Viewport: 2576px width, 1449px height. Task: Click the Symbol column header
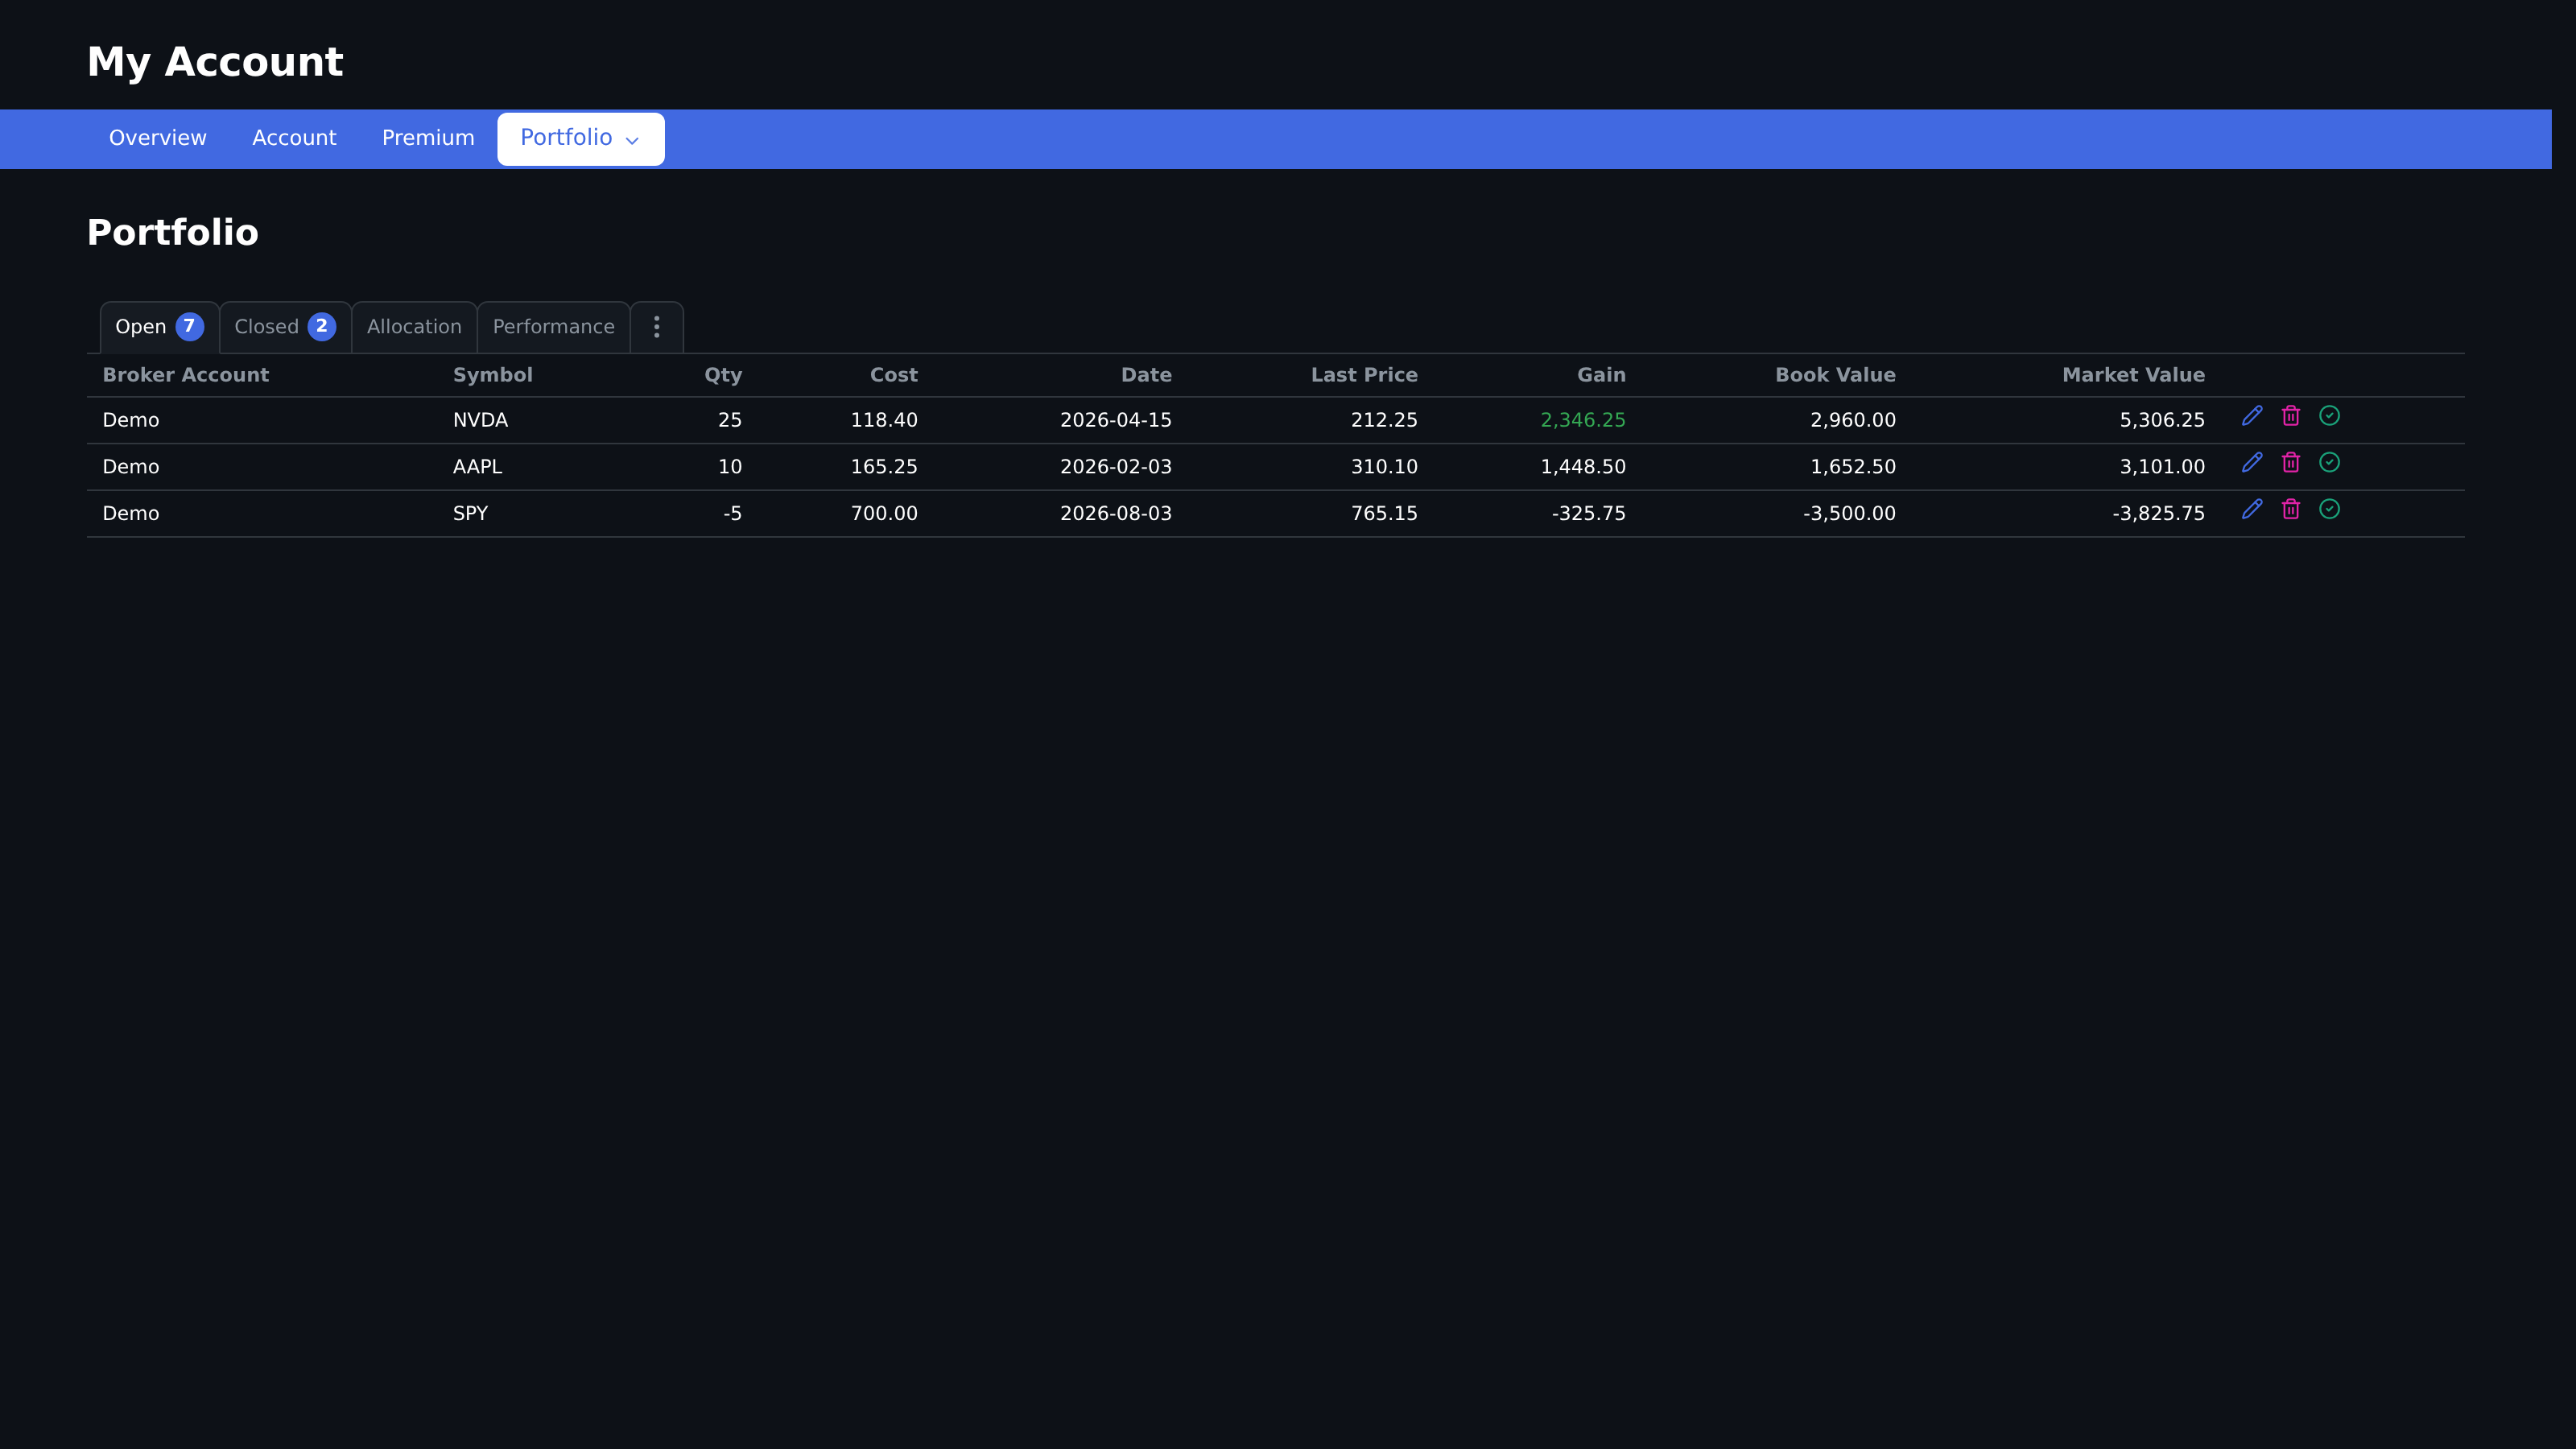coord(493,375)
